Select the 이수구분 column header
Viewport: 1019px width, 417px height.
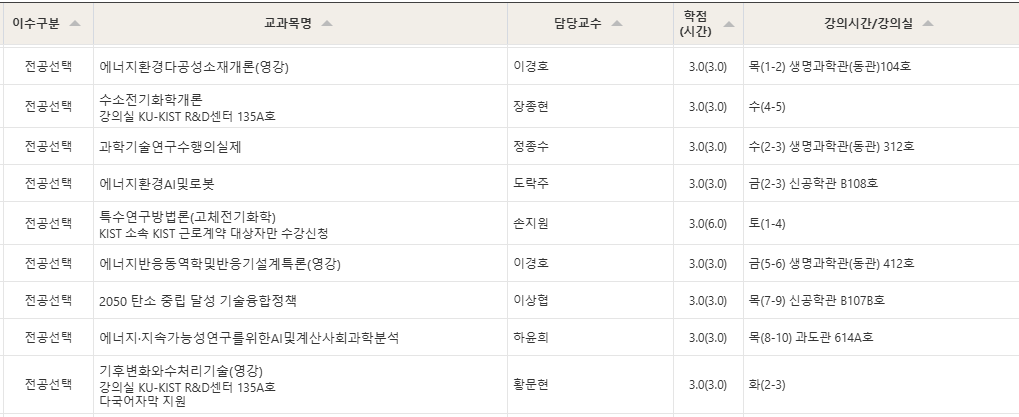tap(36, 24)
